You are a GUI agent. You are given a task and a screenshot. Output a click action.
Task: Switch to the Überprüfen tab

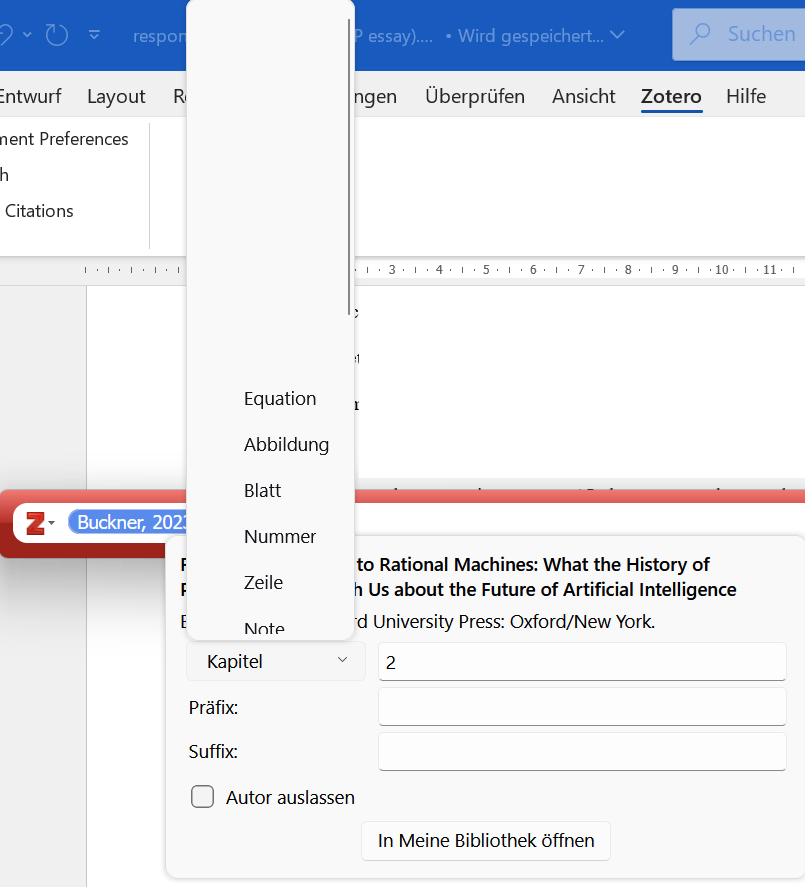click(x=474, y=96)
